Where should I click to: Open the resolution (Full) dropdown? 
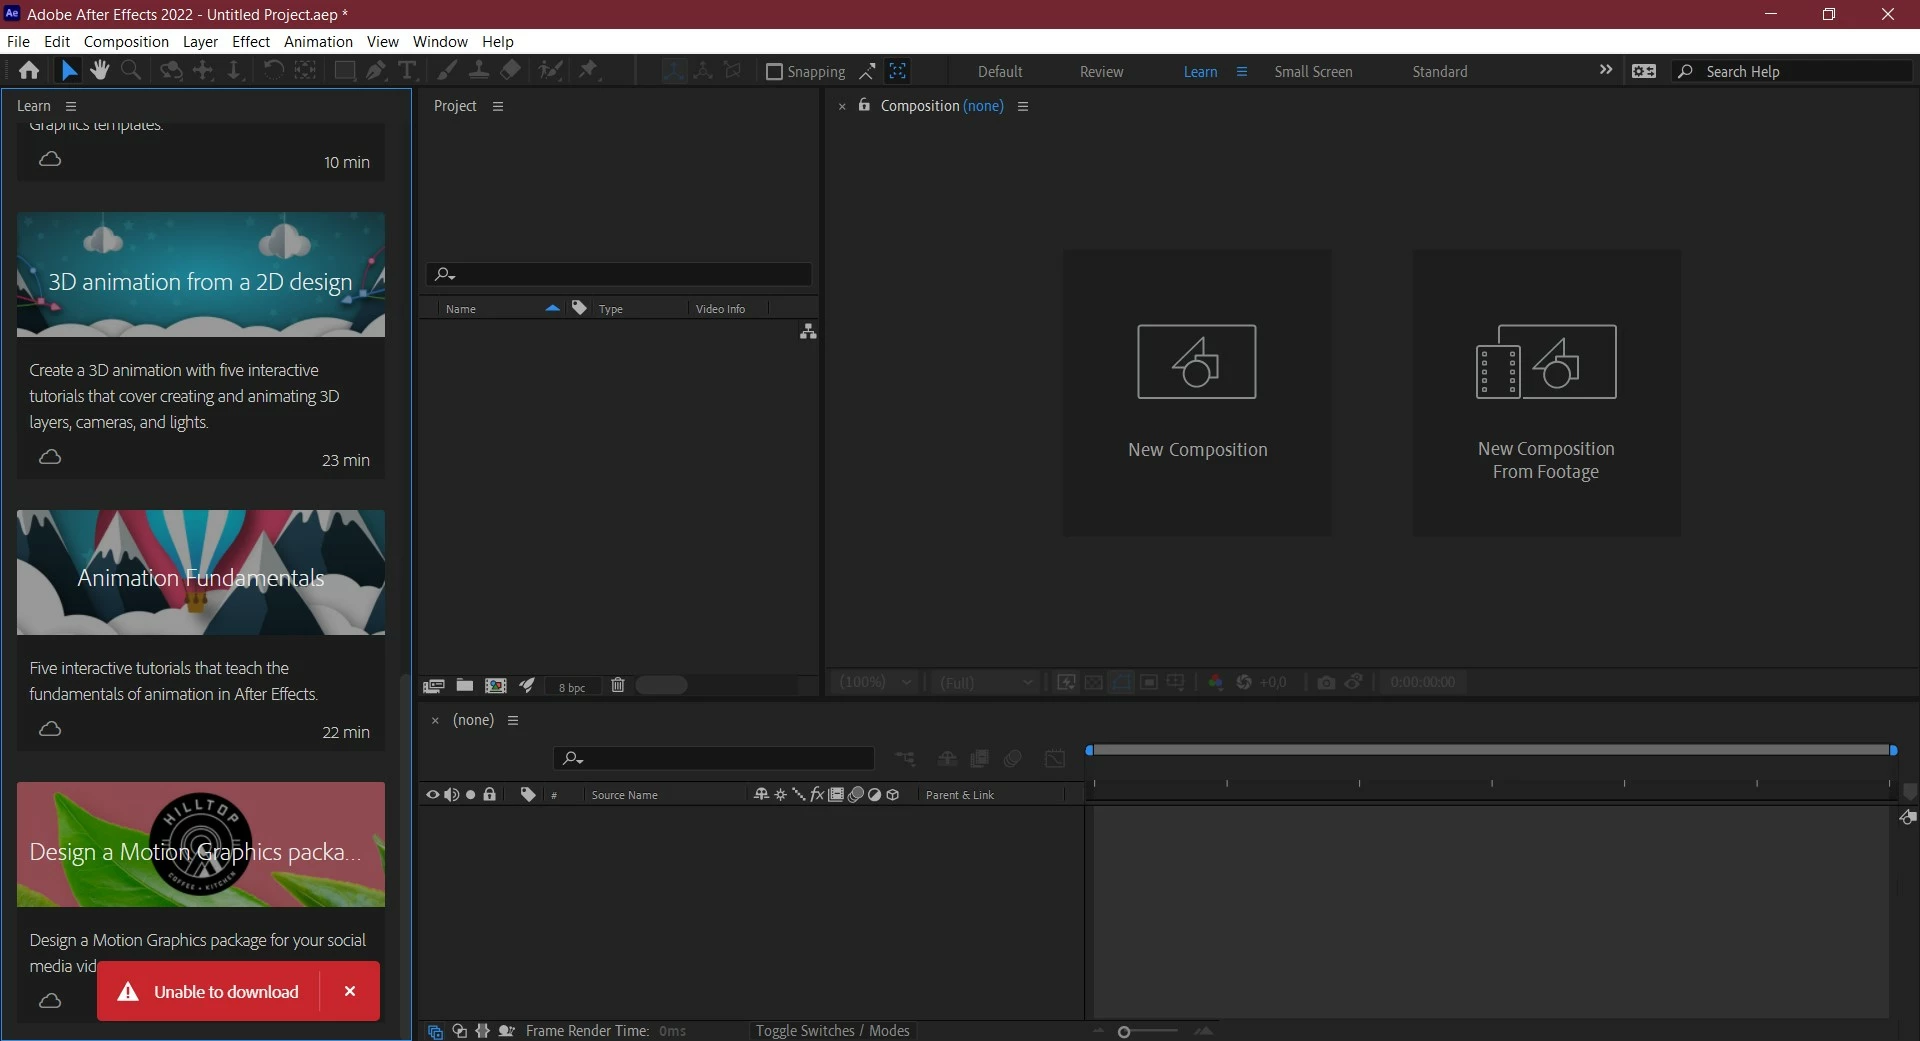(x=985, y=682)
